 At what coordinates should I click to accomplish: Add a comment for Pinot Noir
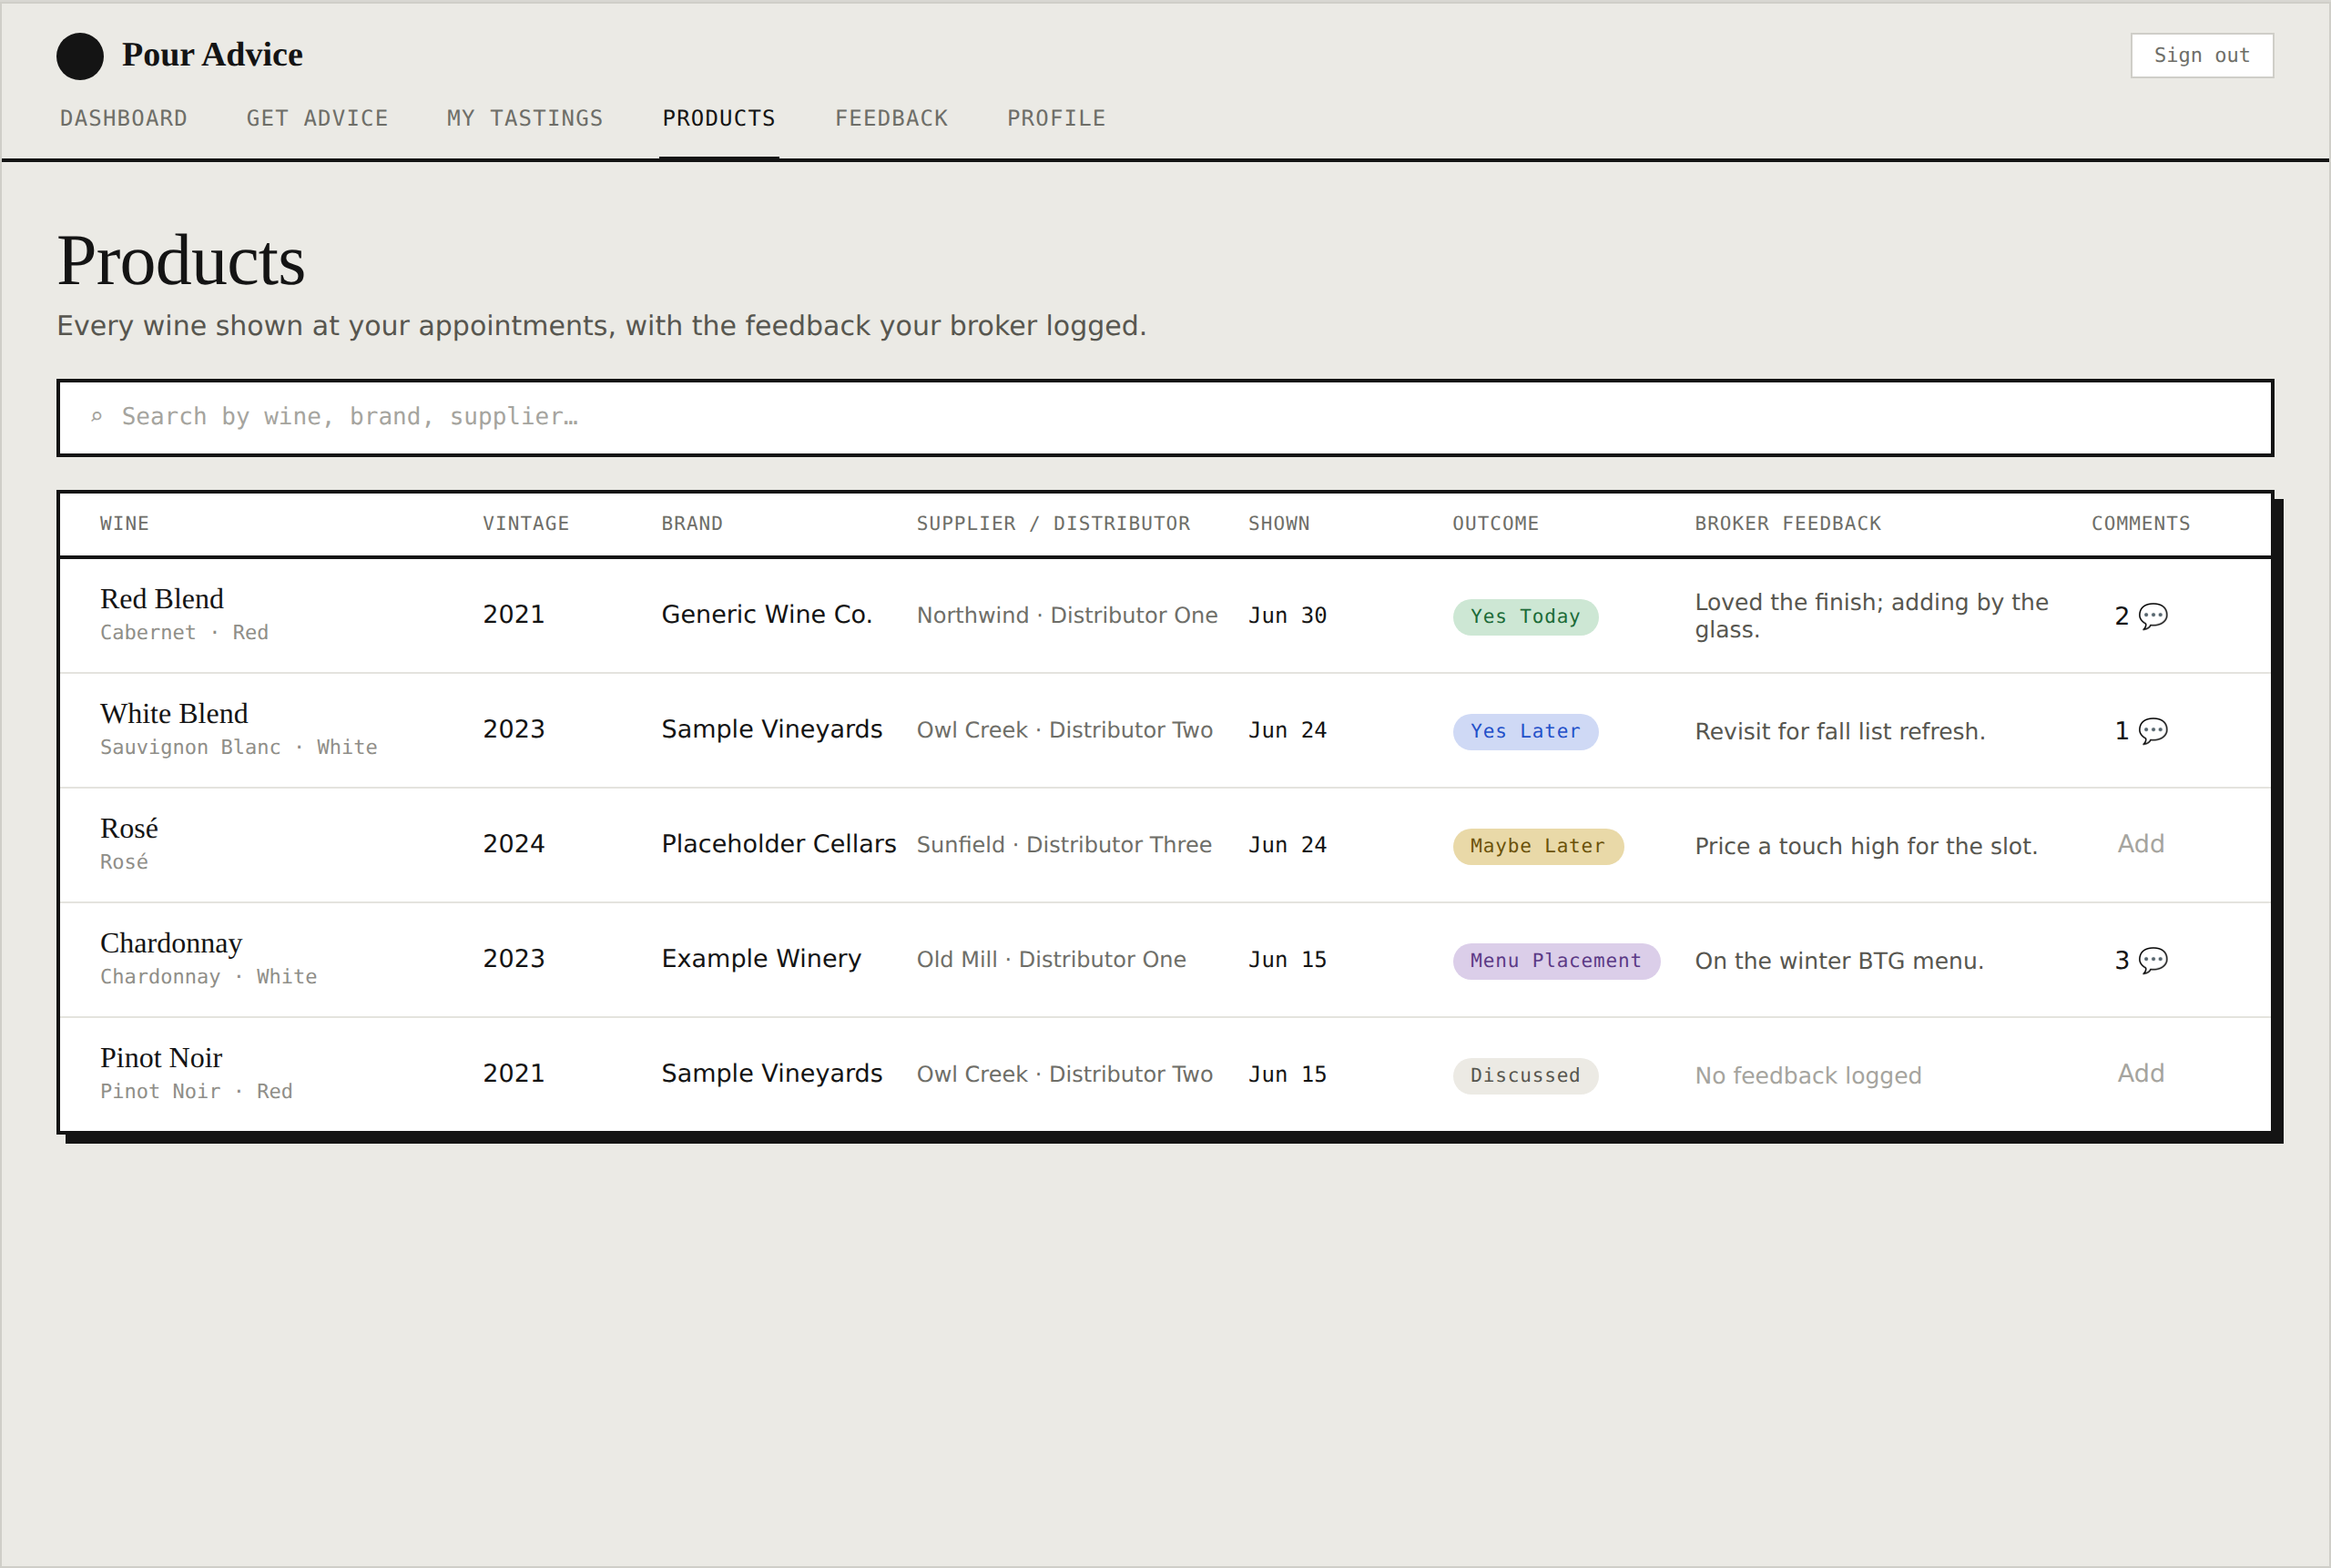pos(2140,1073)
